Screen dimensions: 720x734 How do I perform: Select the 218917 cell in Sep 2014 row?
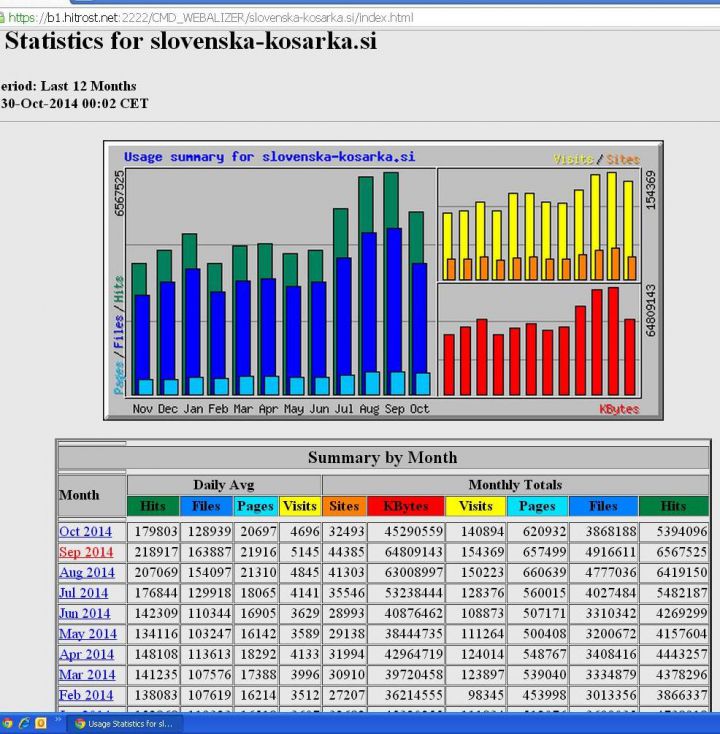154,552
